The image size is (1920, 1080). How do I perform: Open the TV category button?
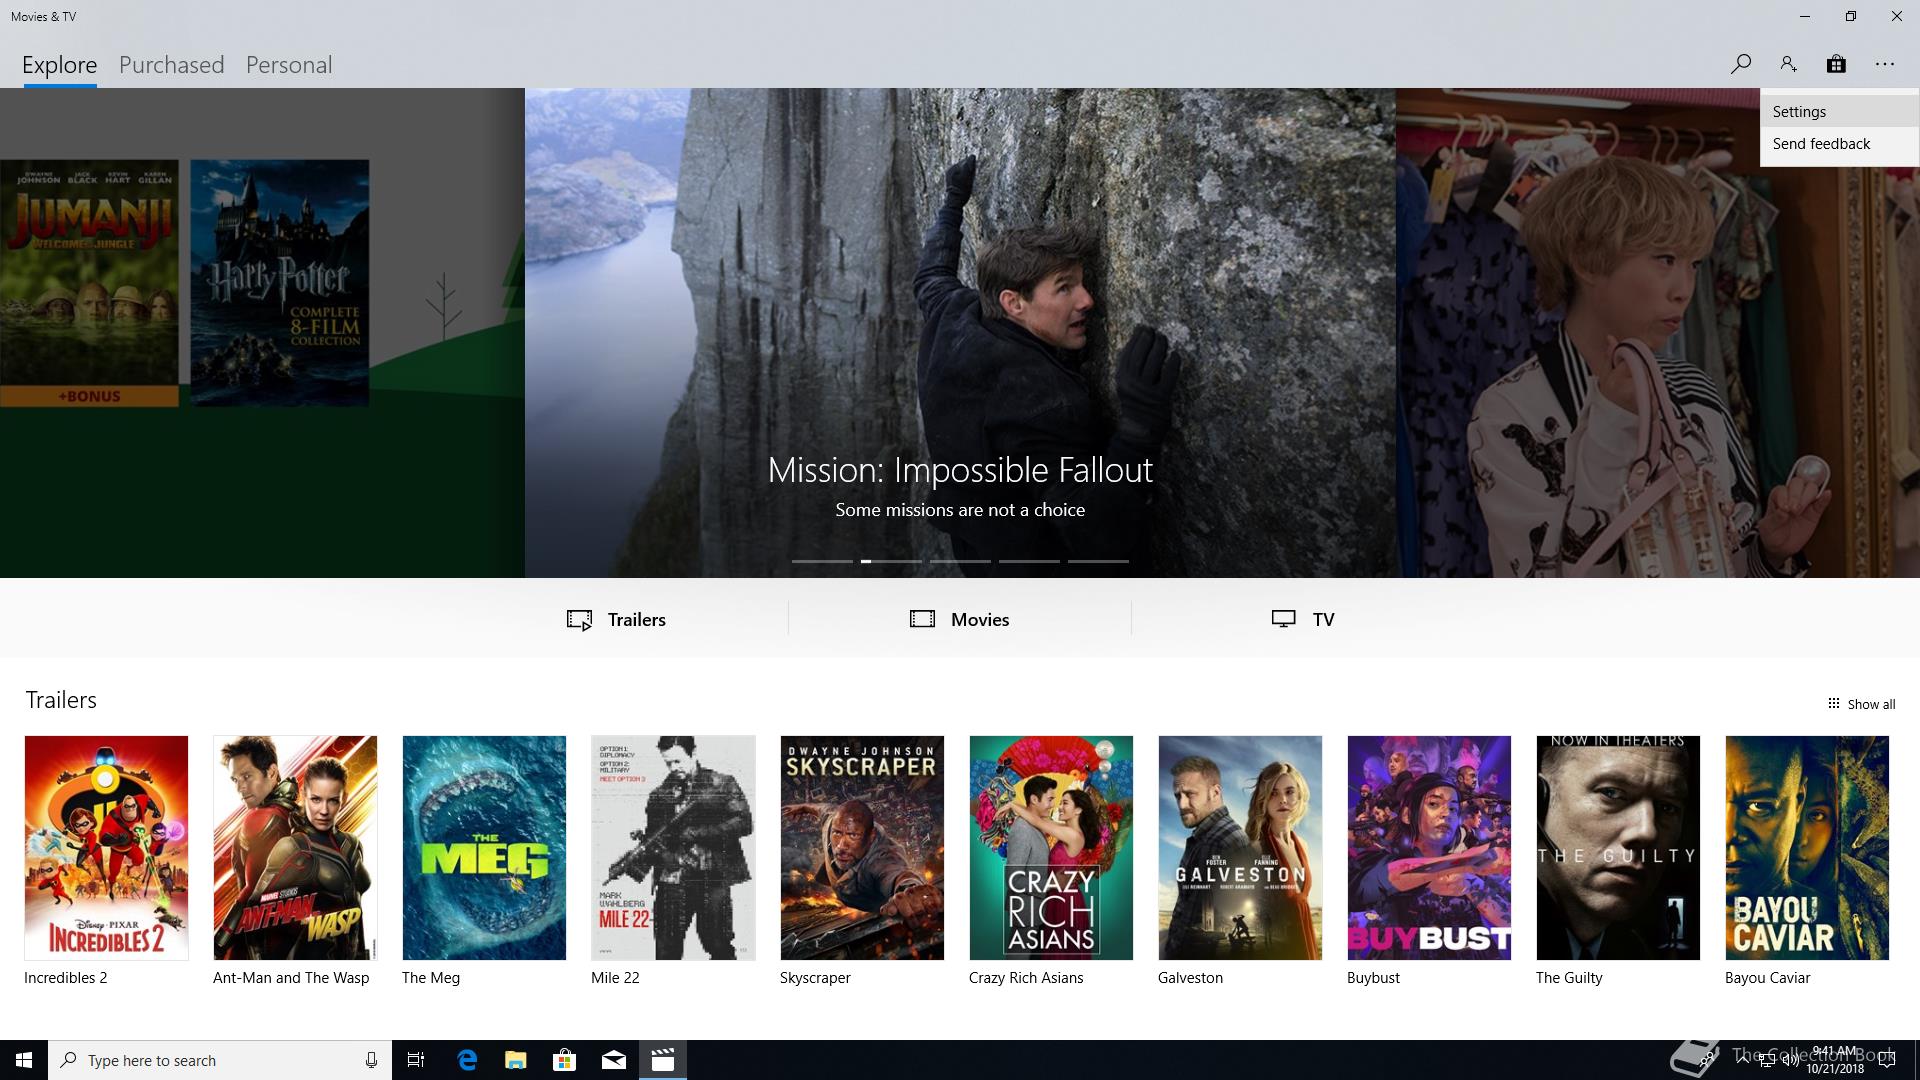pyautogui.click(x=1303, y=619)
